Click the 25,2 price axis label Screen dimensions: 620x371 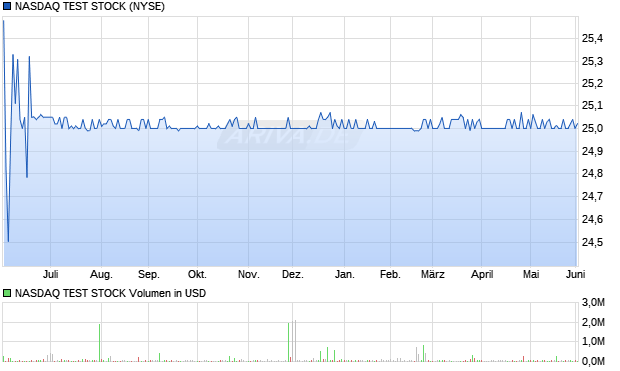pos(592,83)
